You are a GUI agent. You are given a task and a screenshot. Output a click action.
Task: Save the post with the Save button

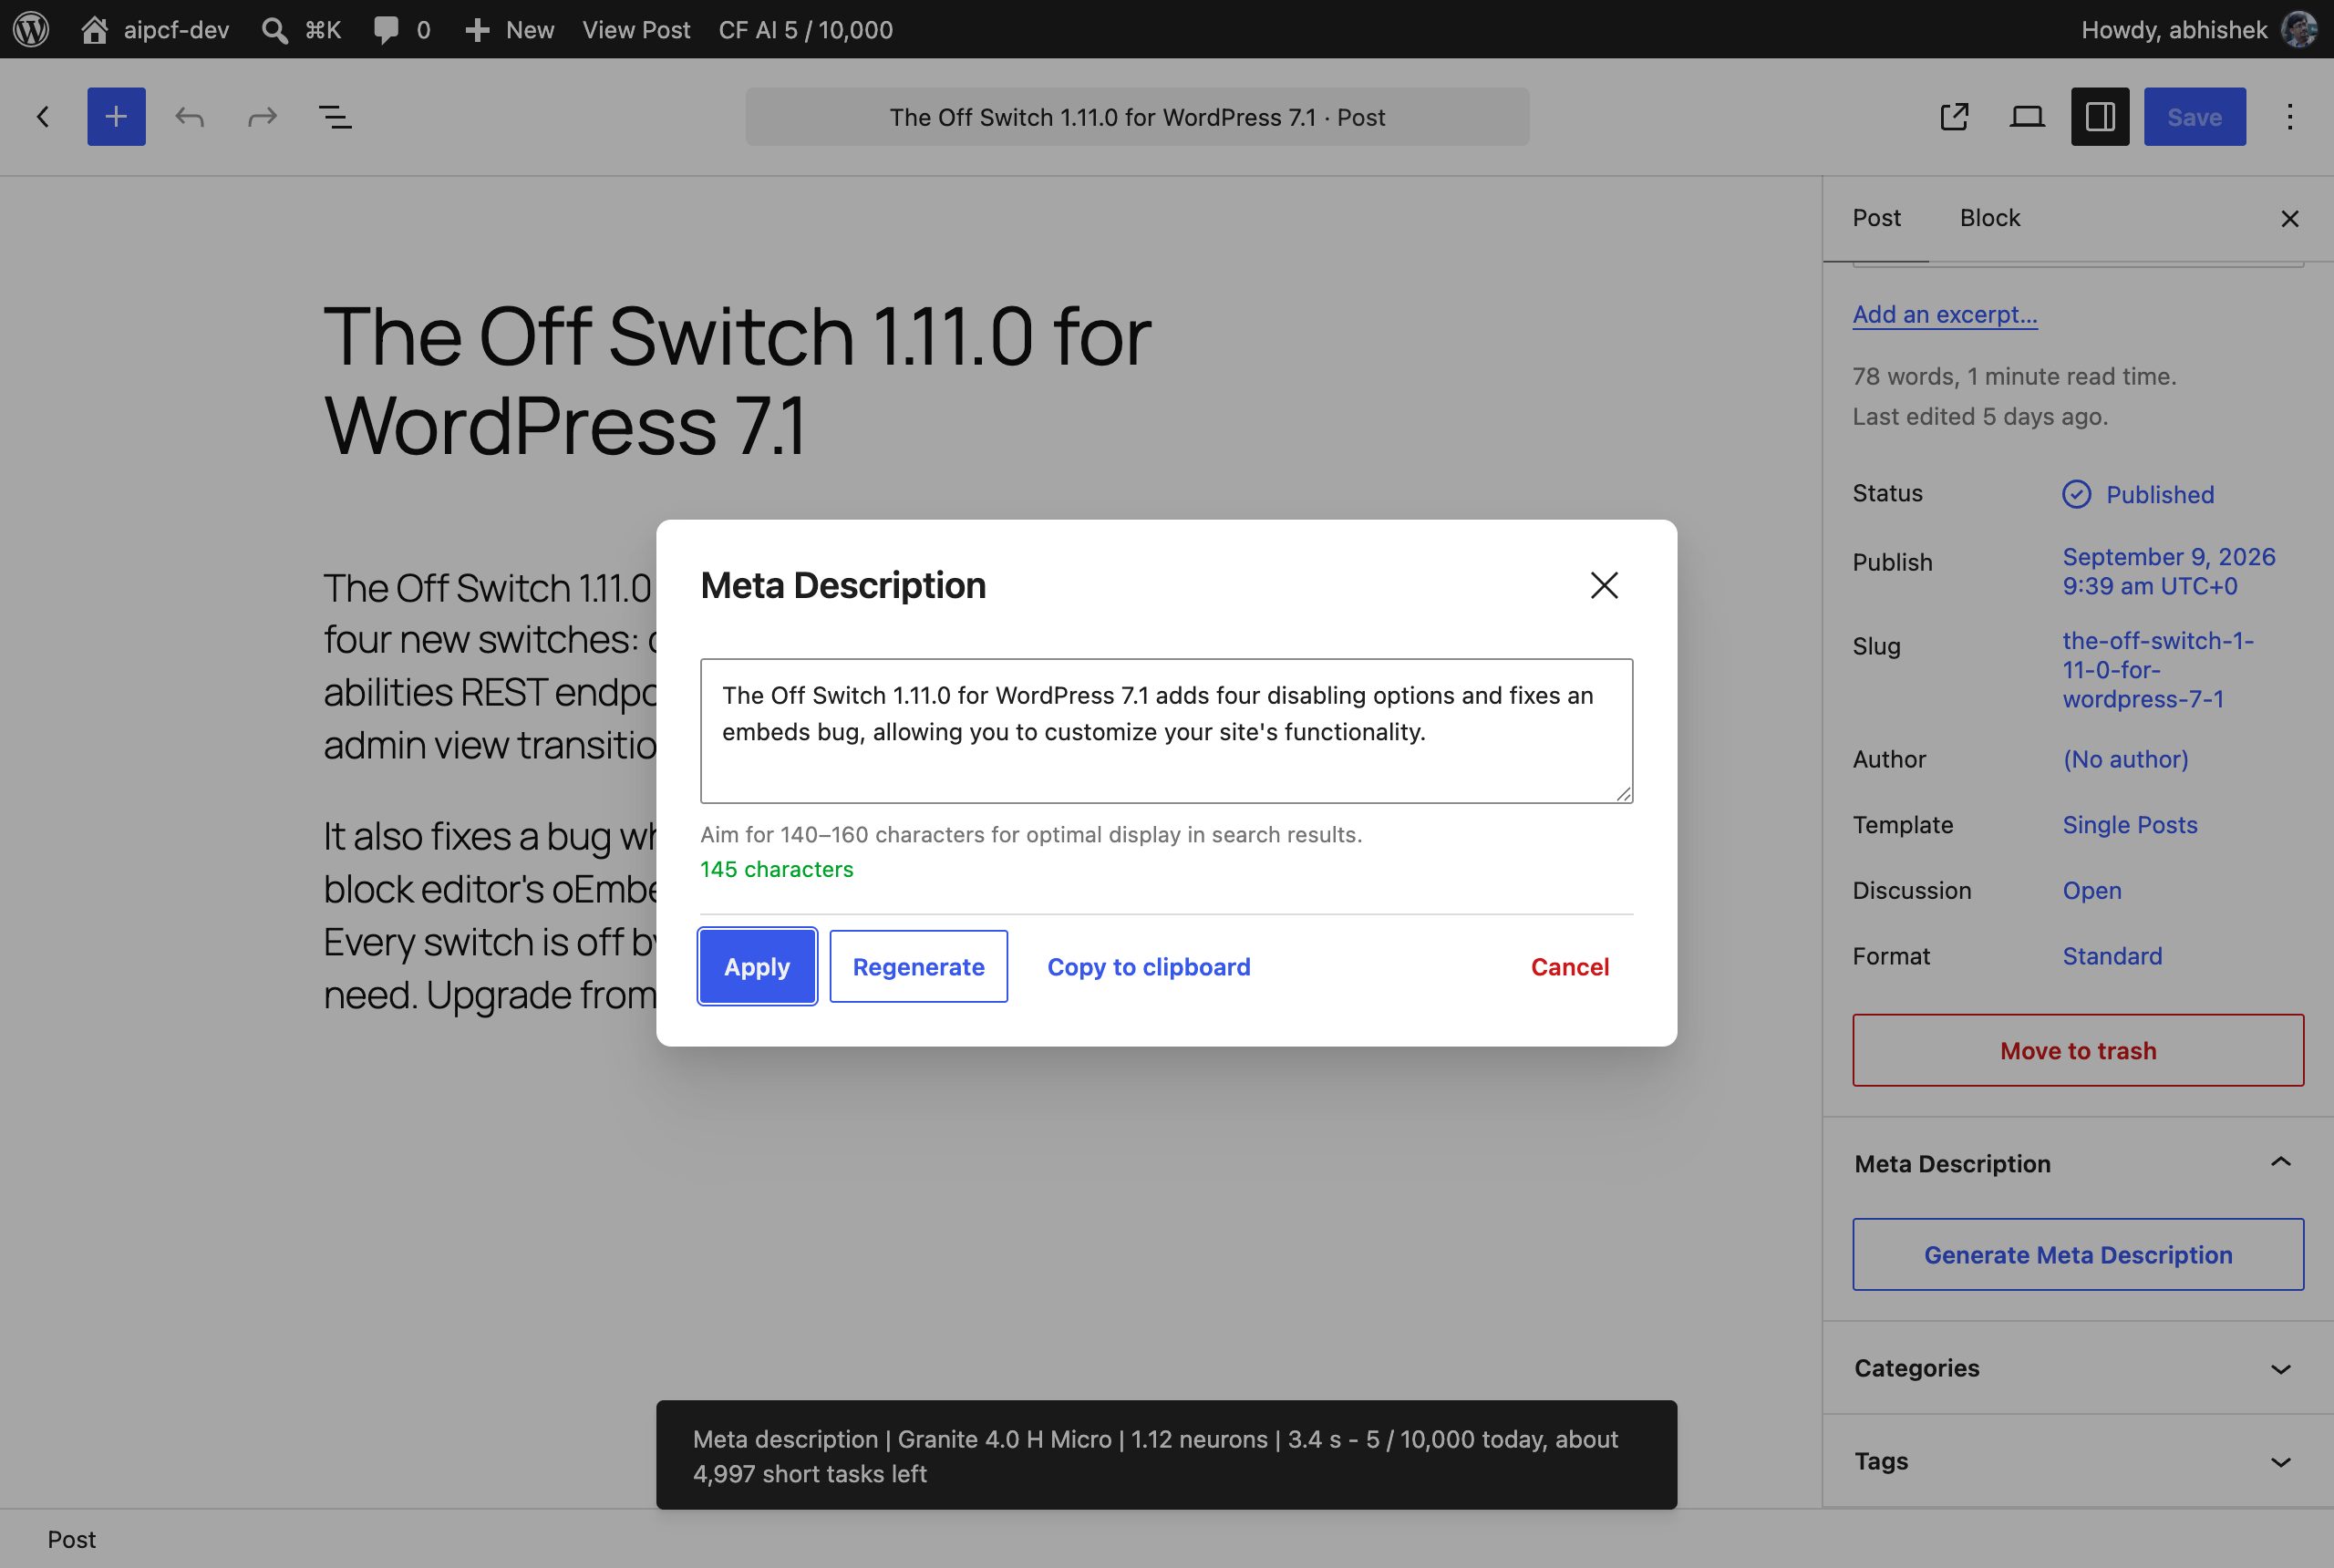pos(2194,117)
